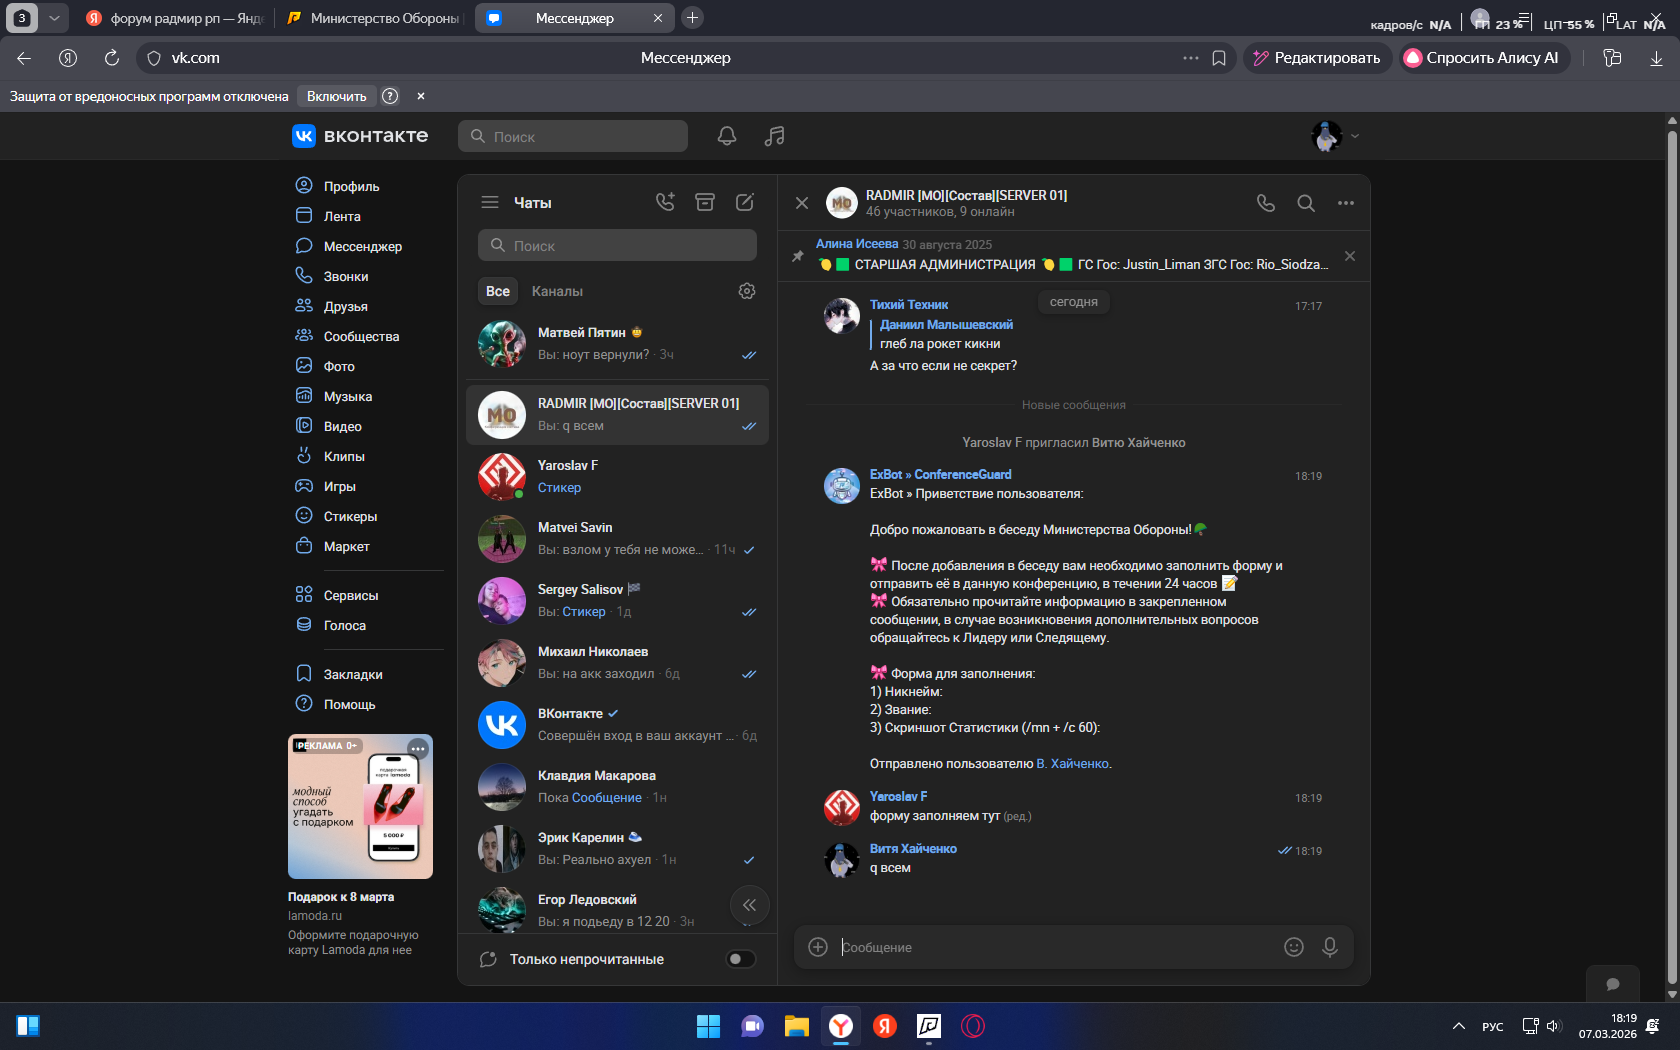Start a new call from Chats header
This screenshot has height=1050, width=1680.
pos(665,202)
